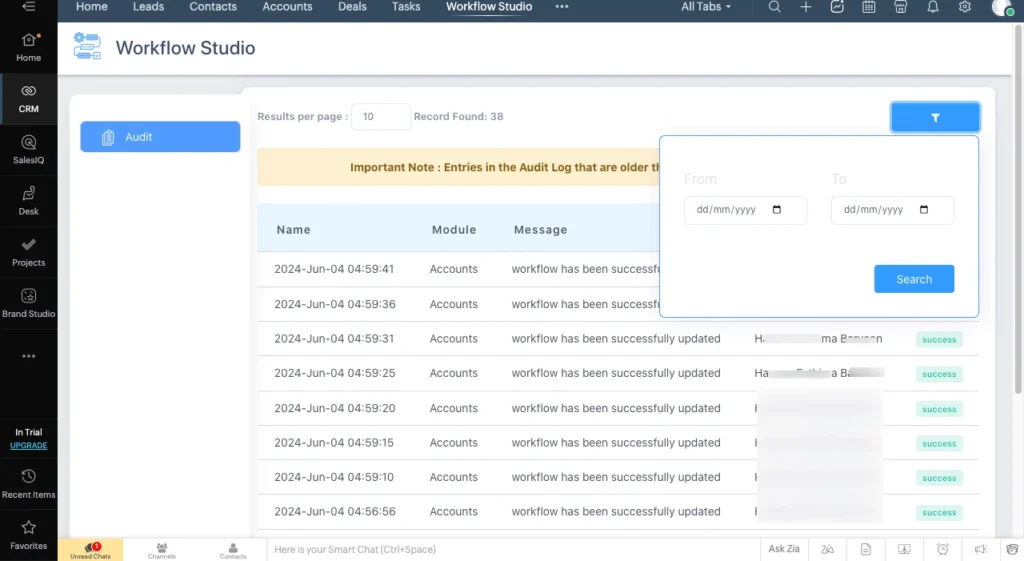Switch to the Accounts tab

(x=287, y=7)
